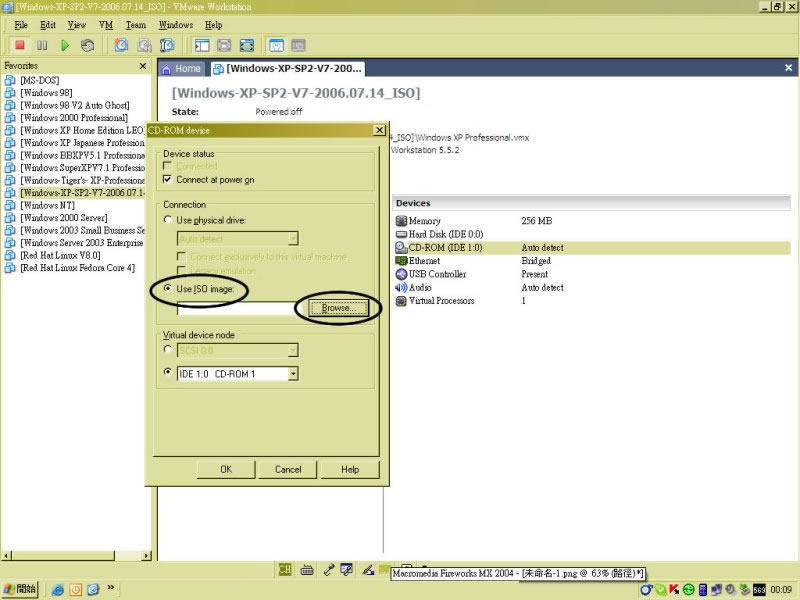Select [Red Hat Linux Fedora Core 4] favorite

click(77, 268)
